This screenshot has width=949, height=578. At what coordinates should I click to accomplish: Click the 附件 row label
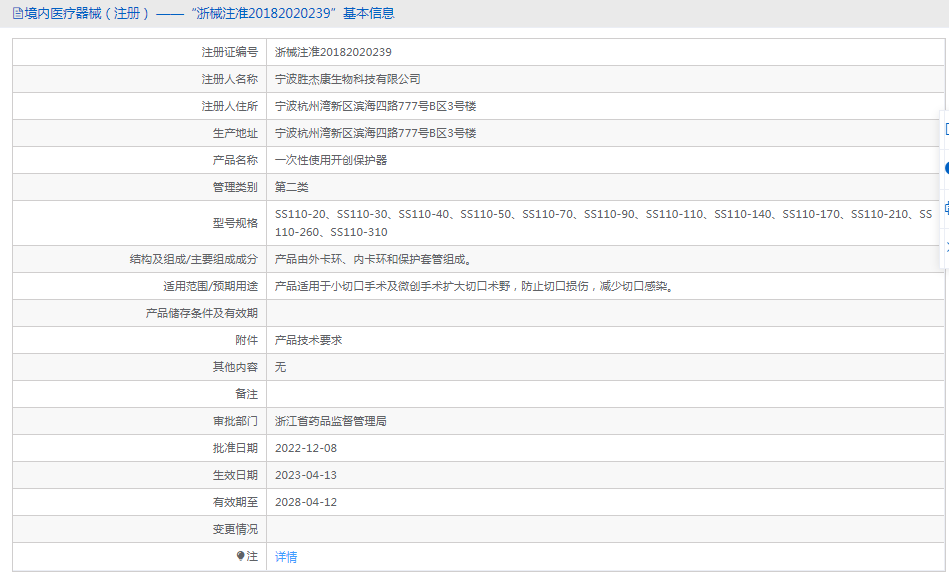tap(246, 340)
